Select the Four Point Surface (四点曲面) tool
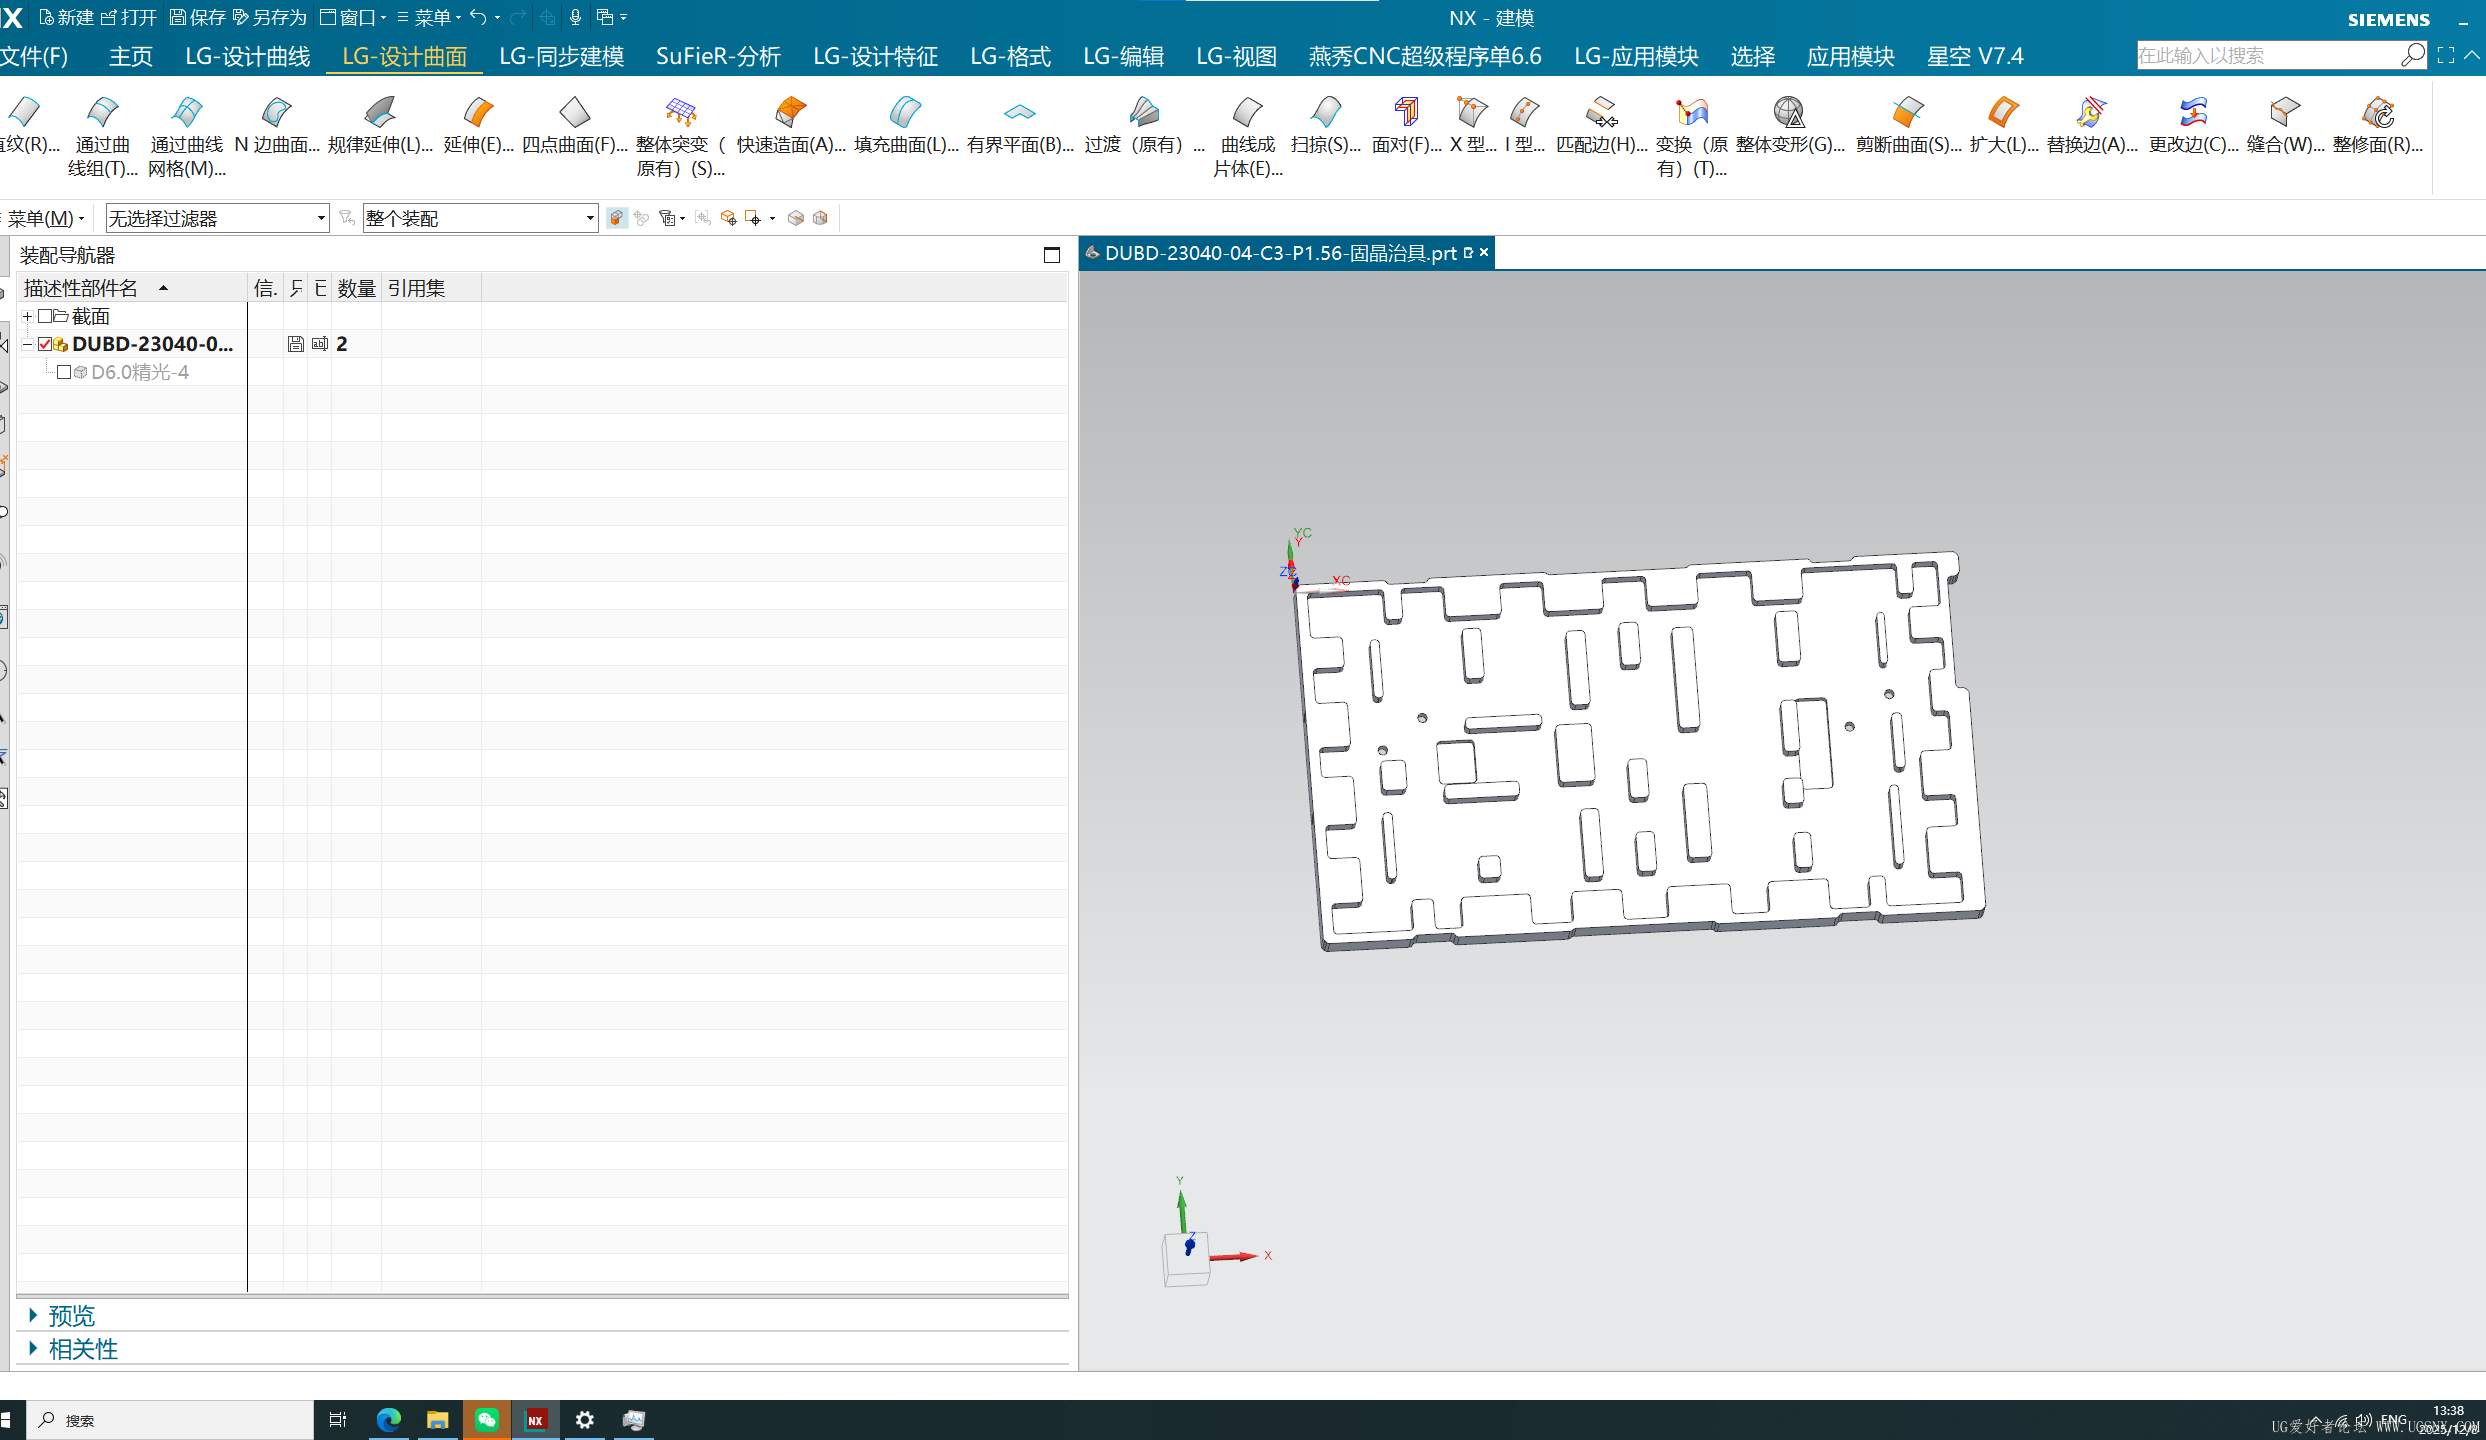 (574, 113)
